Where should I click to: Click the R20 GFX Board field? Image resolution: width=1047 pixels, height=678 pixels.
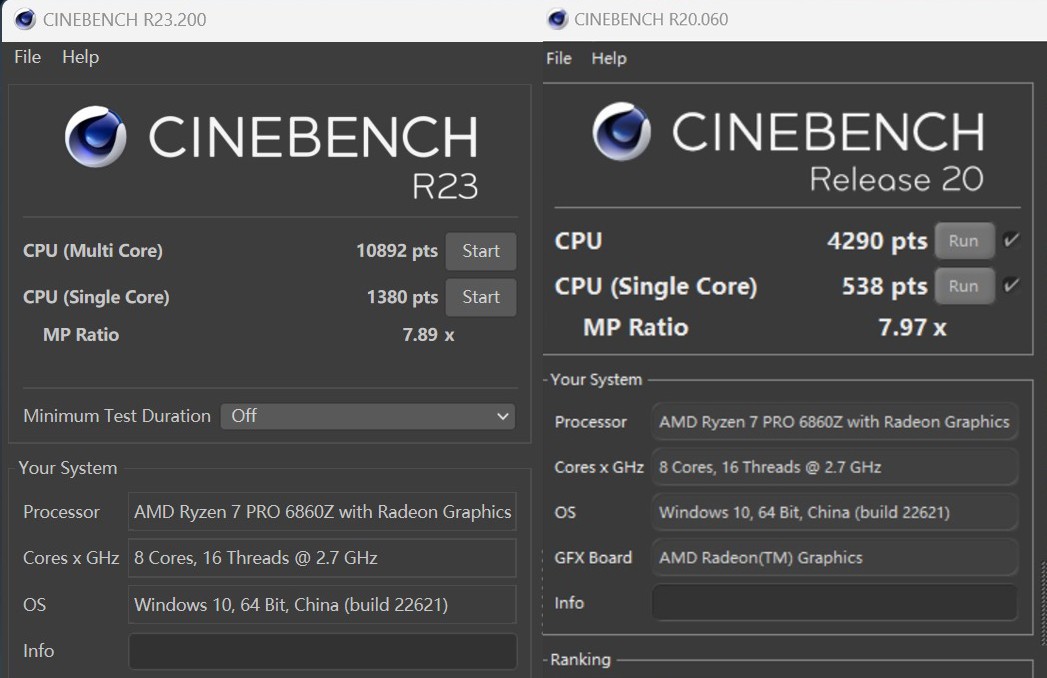(834, 558)
